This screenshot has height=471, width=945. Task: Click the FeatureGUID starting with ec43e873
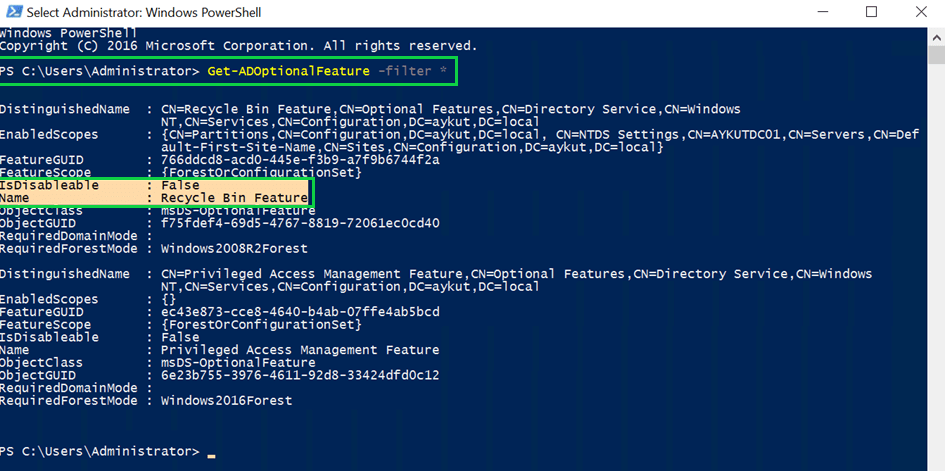point(300,312)
